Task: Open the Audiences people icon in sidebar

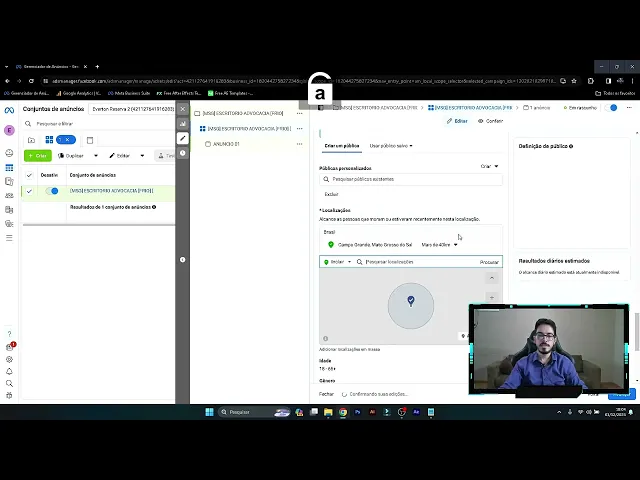Action: (9, 196)
